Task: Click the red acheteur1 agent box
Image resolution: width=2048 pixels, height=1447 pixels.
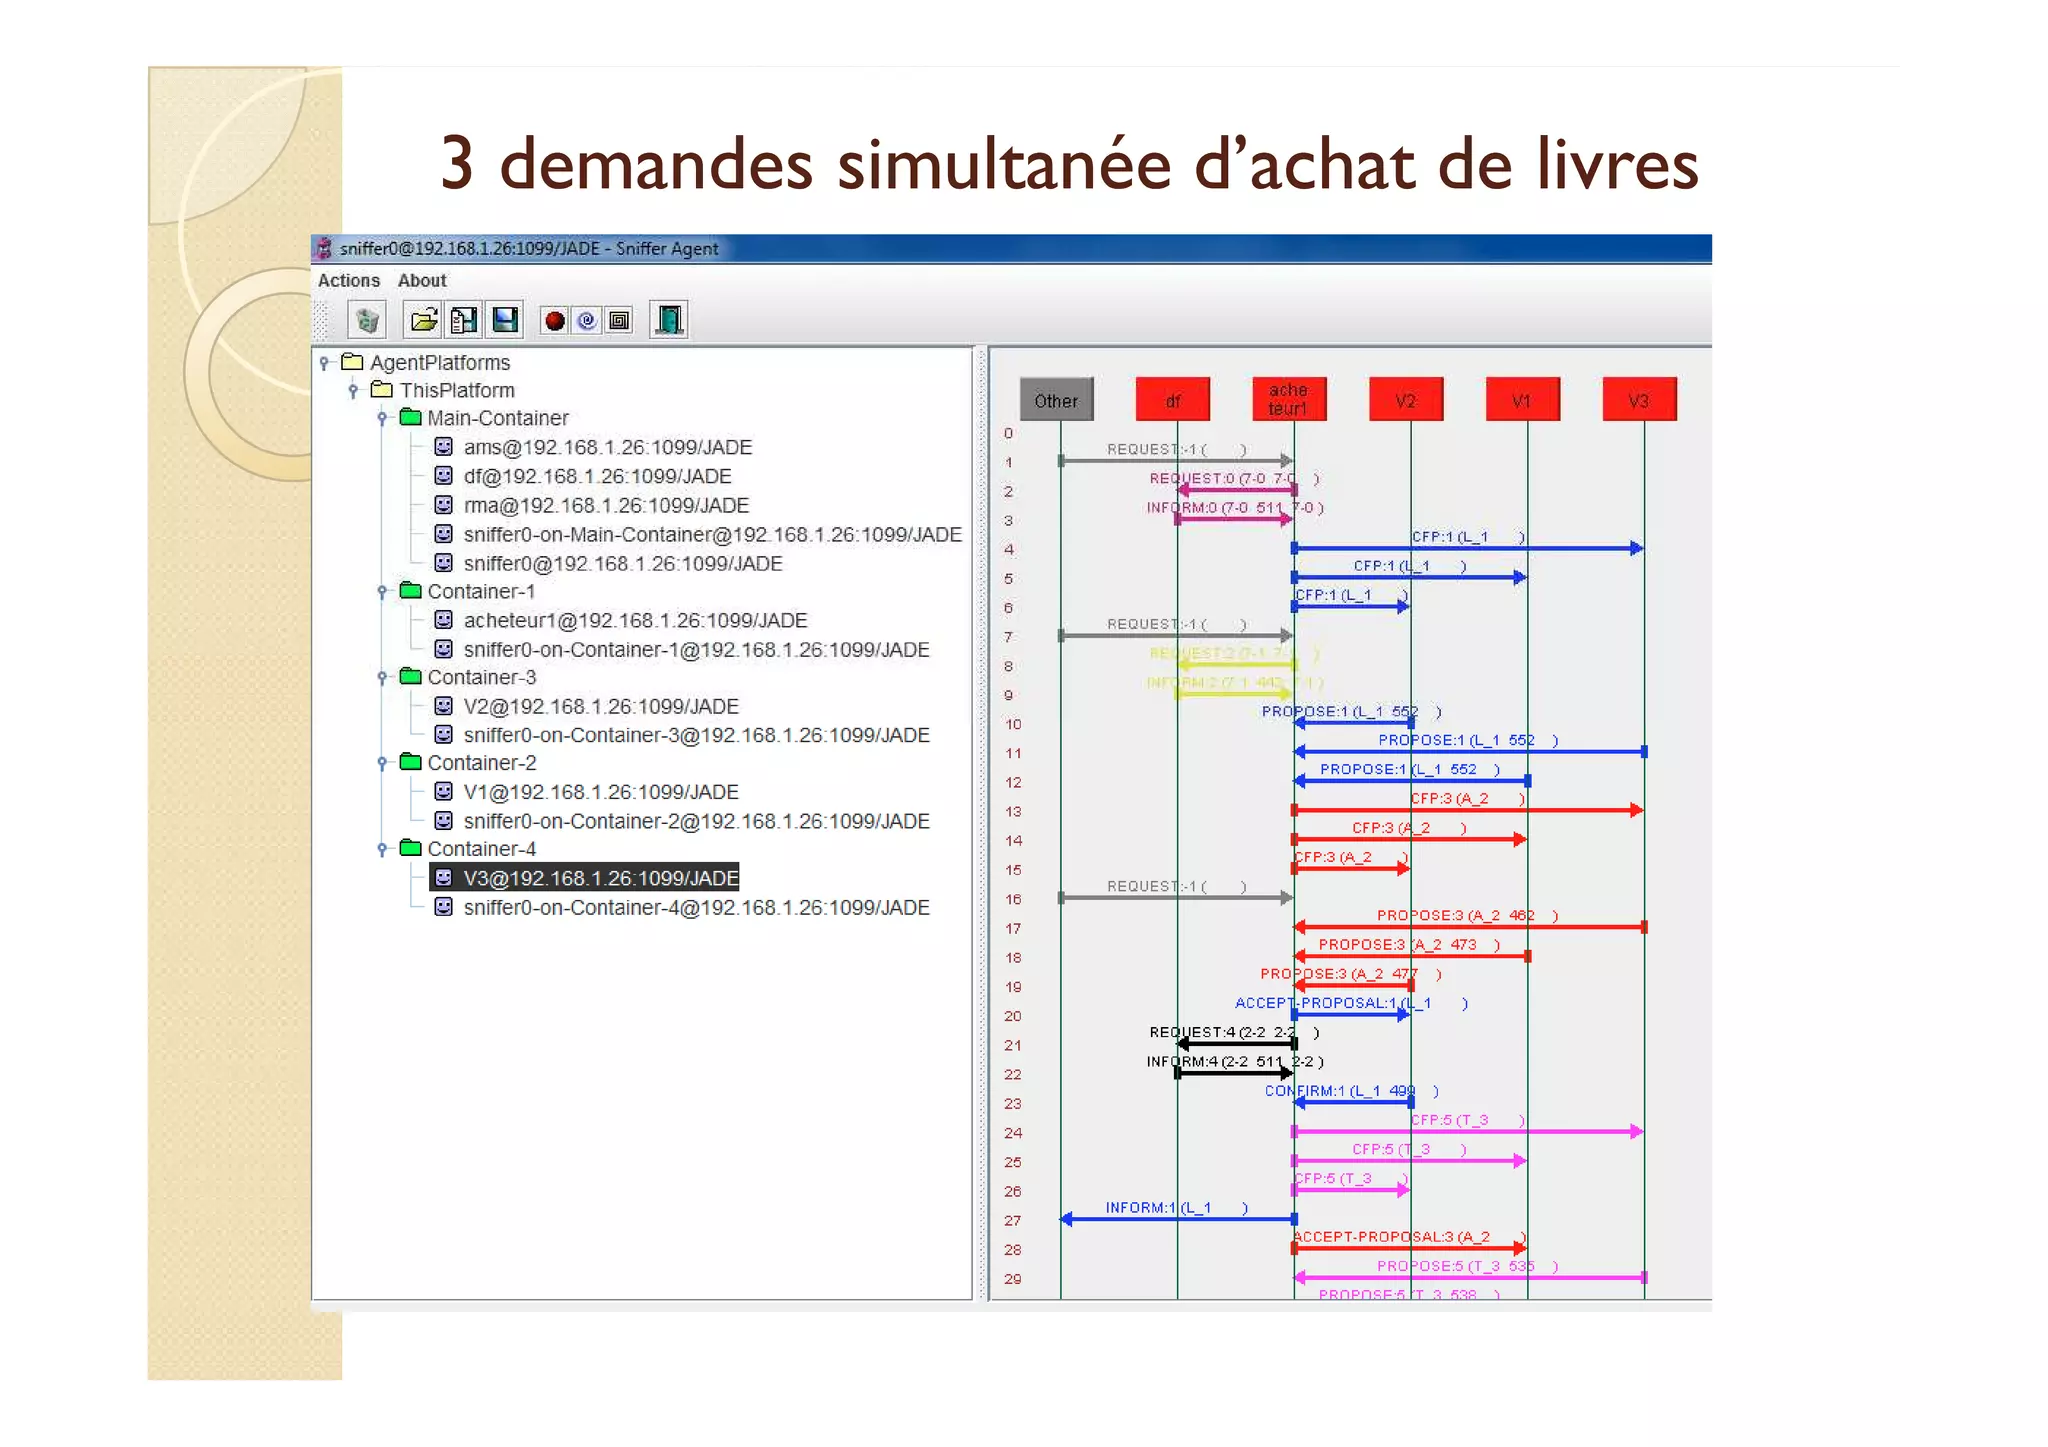Action: 1289,400
